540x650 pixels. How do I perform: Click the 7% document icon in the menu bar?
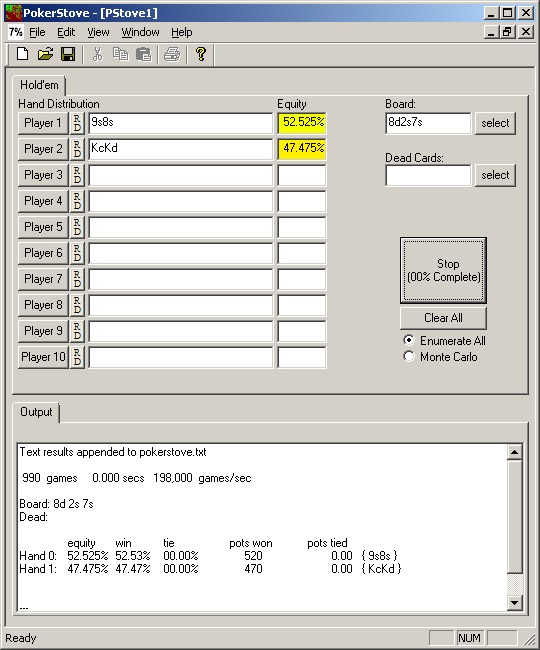15,32
